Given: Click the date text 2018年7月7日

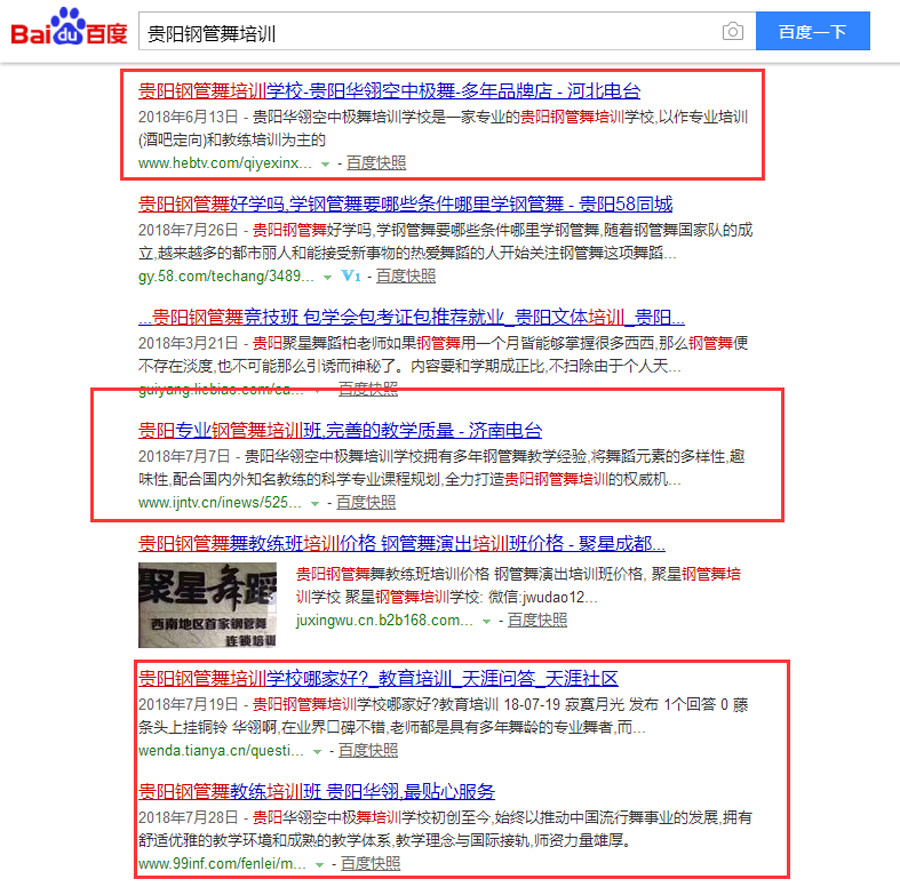Looking at the screenshot, I should coord(184,456).
